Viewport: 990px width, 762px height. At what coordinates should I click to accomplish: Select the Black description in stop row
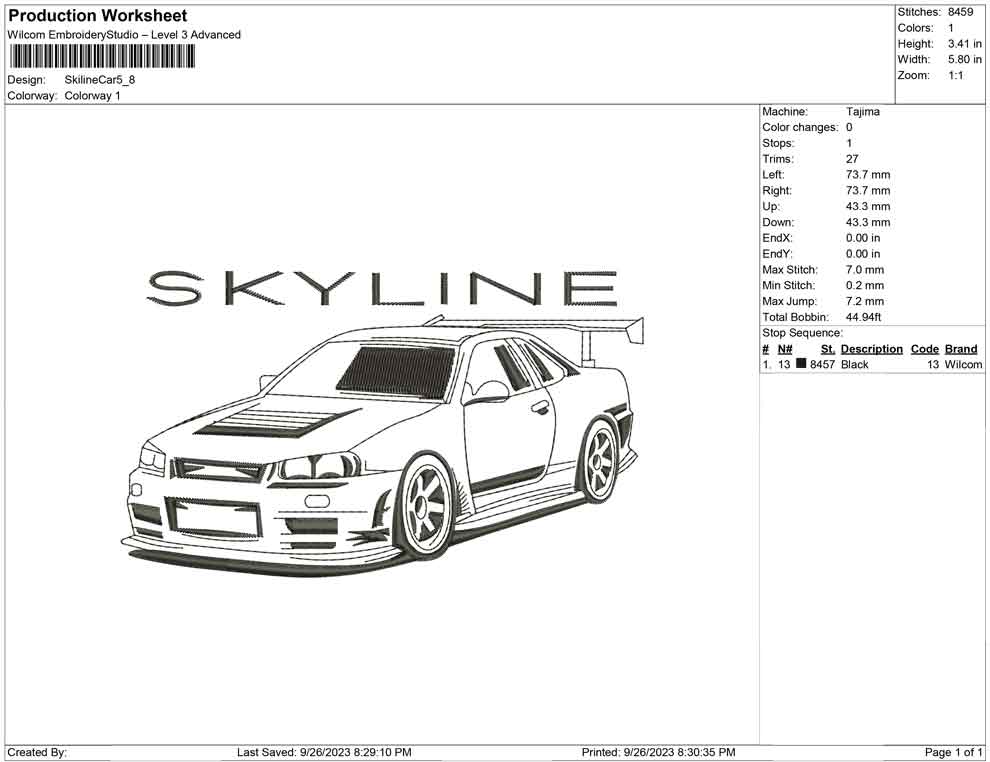click(x=855, y=364)
